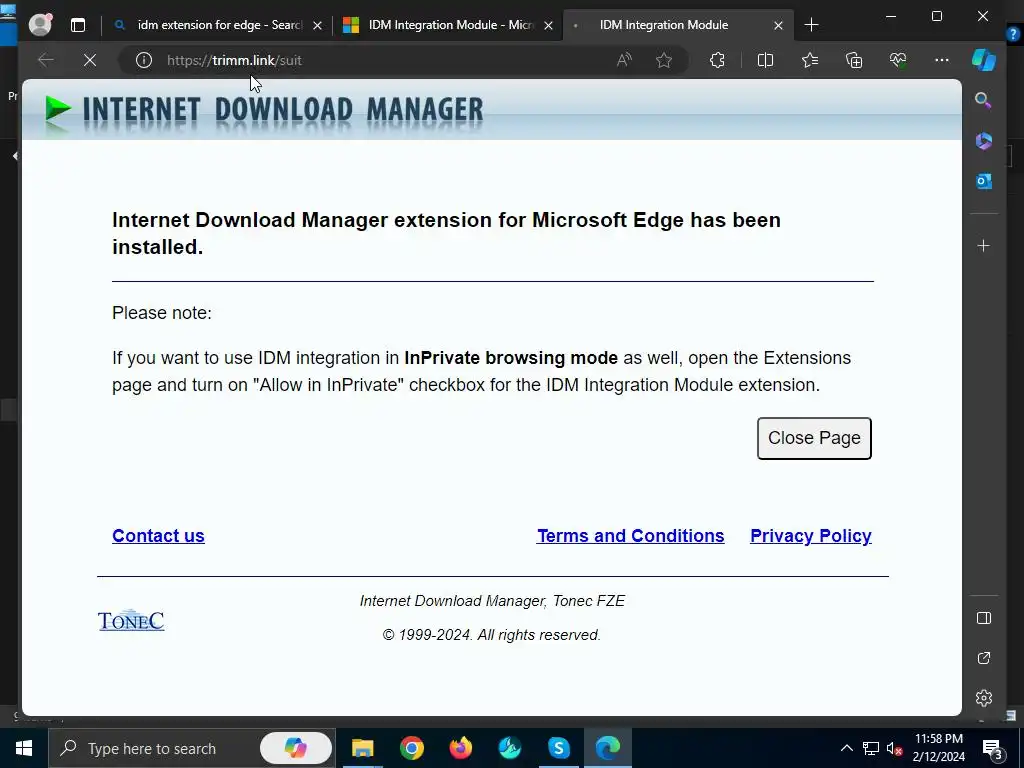Open link in new window sidebar icon
This screenshot has height=768, width=1024.
[984, 658]
